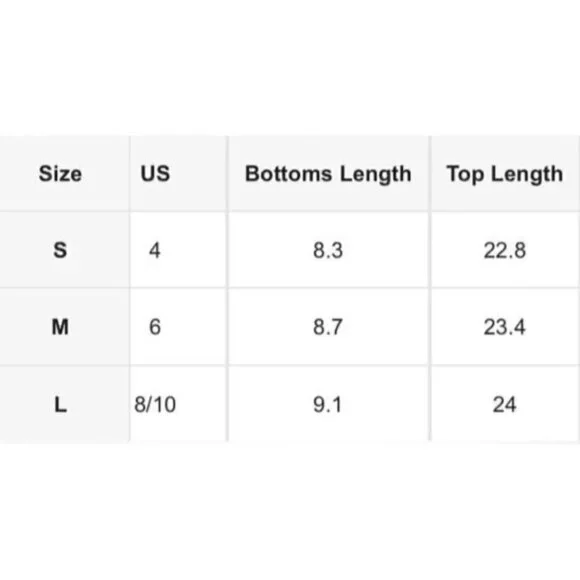Viewport: 580px width, 580px height.
Task: Click the Size column header
Action: [60, 173]
